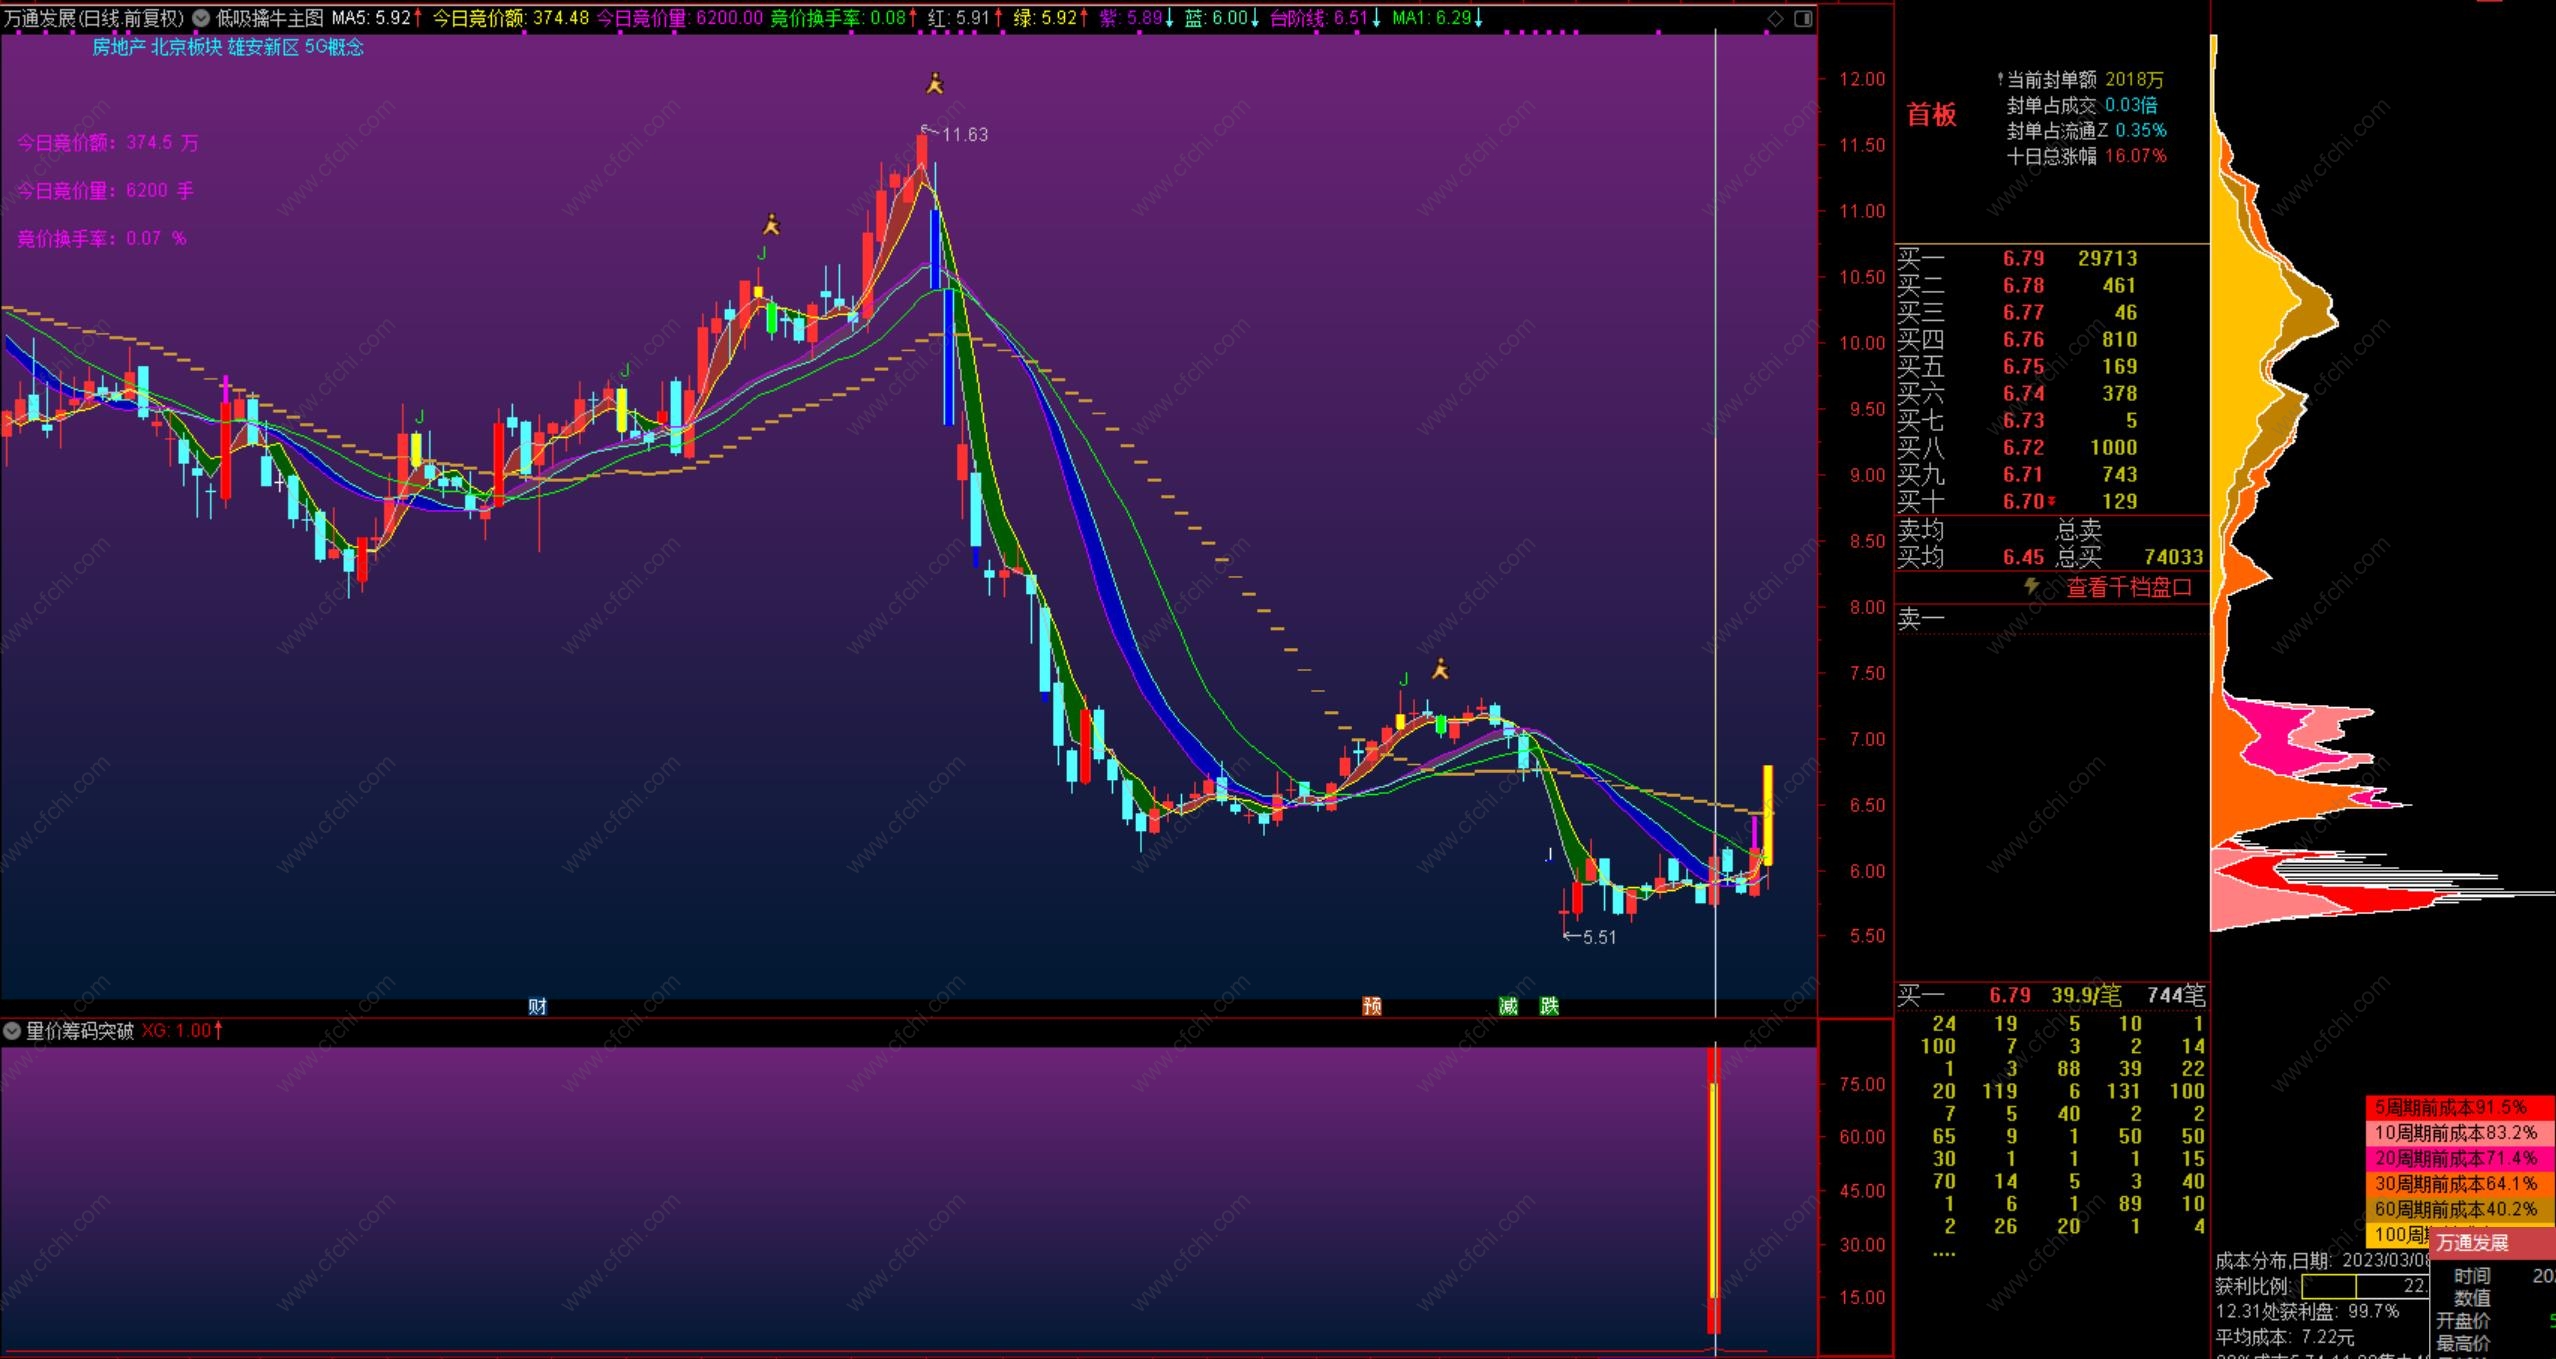This screenshot has height=1359, width=2556.
Task: Expand more levels via 买十 down arrow
Action: [x=2052, y=502]
